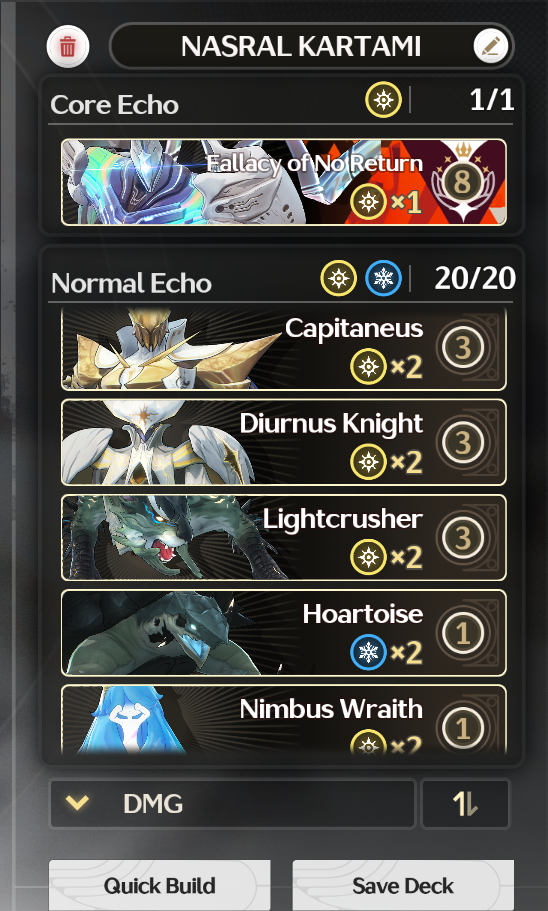Select the Fallacy of No Return core echo card
548x911 pixels.
tap(284, 182)
